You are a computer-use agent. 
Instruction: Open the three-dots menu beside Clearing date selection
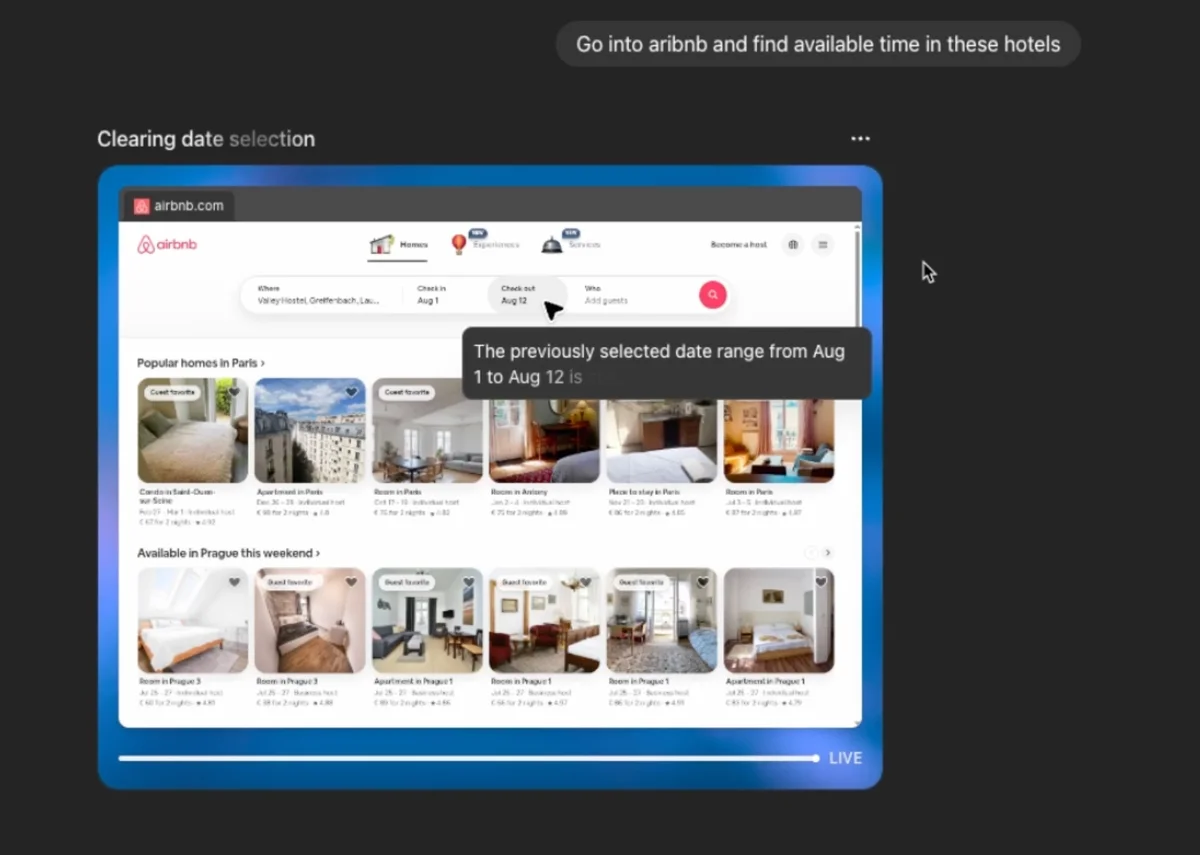coord(860,139)
